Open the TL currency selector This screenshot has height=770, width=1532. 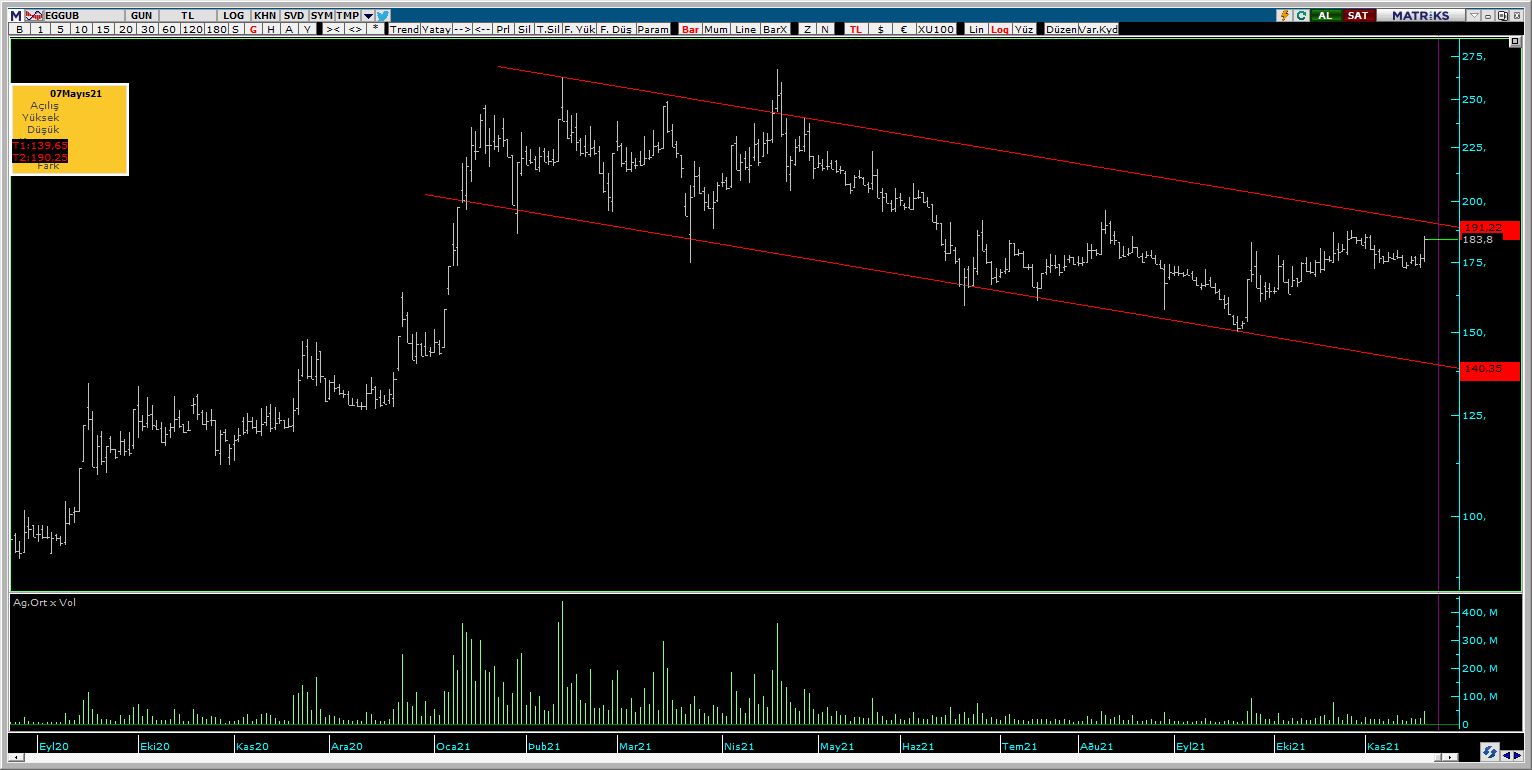(x=187, y=16)
